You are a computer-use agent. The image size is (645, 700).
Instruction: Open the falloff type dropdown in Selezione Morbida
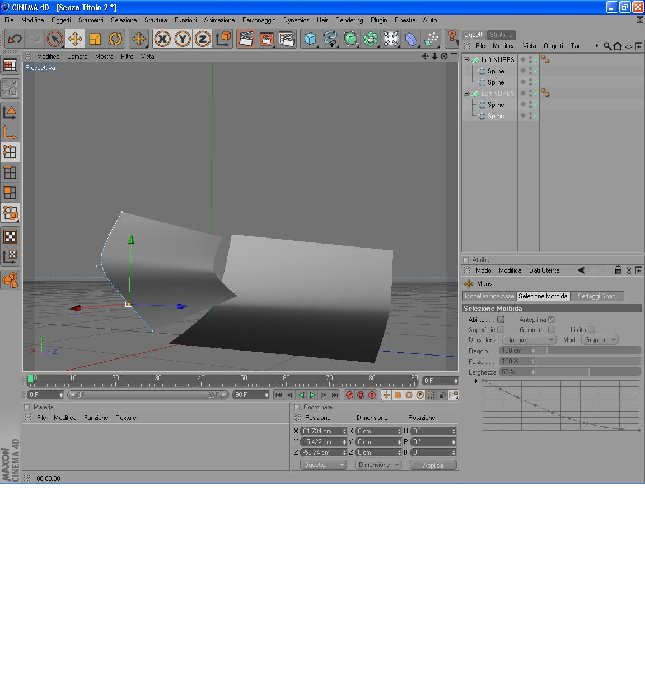click(530, 340)
